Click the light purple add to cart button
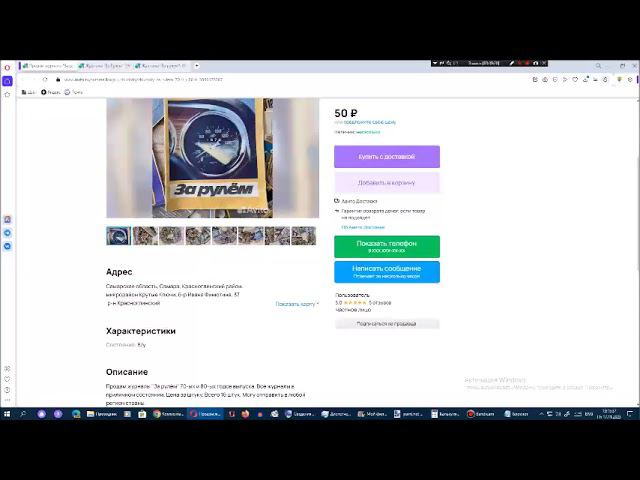640x480 pixels. tap(387, 182)
